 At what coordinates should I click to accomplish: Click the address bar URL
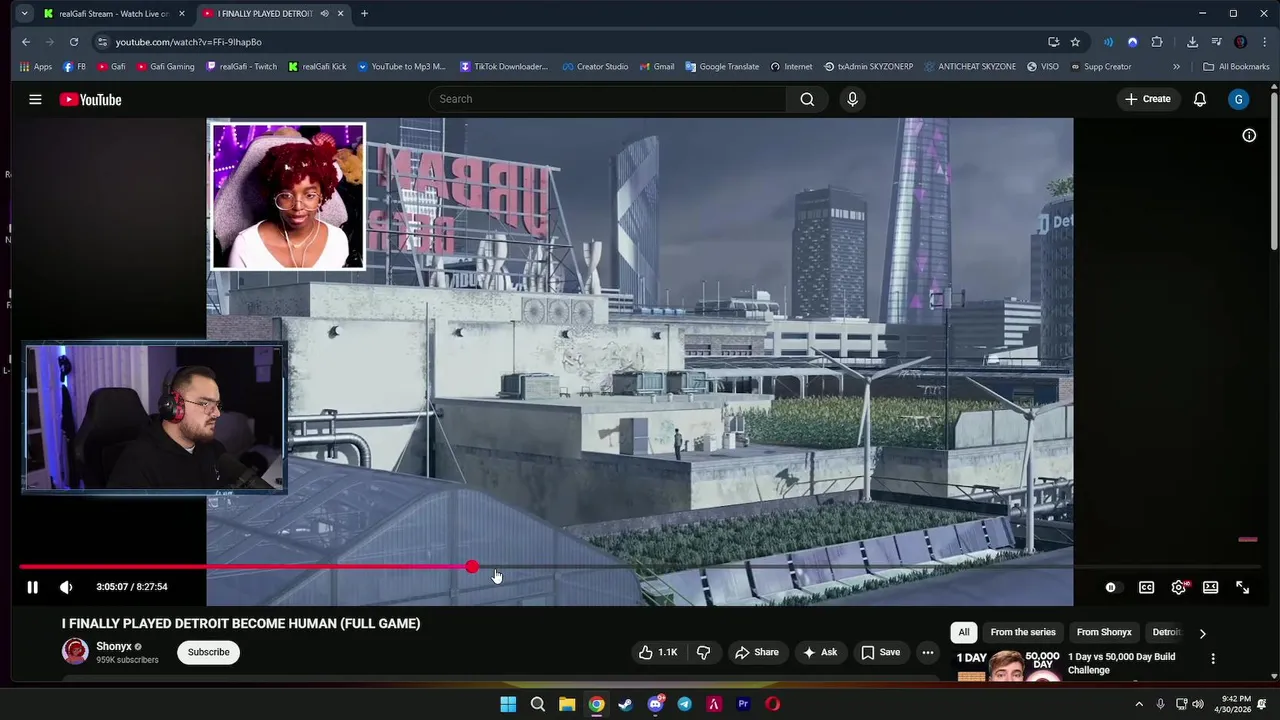click(x=188, y=42)
